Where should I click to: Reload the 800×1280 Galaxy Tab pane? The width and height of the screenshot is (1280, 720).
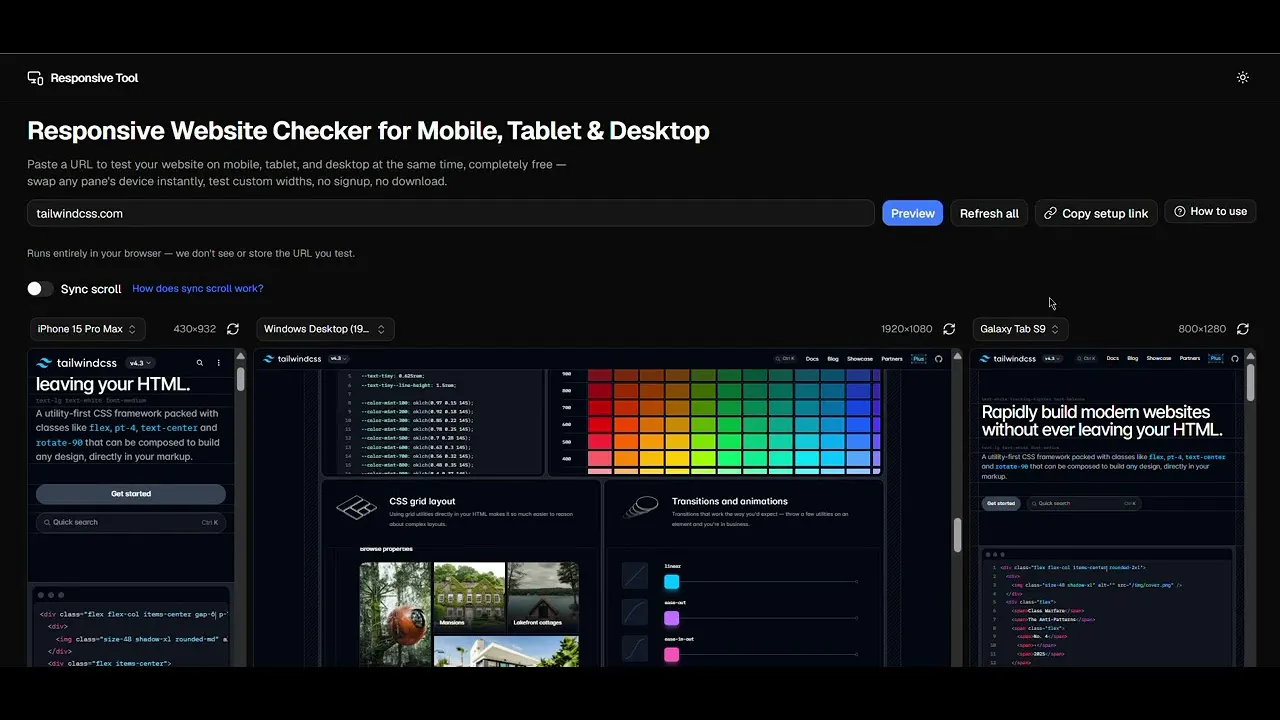tap(1243, 329)
